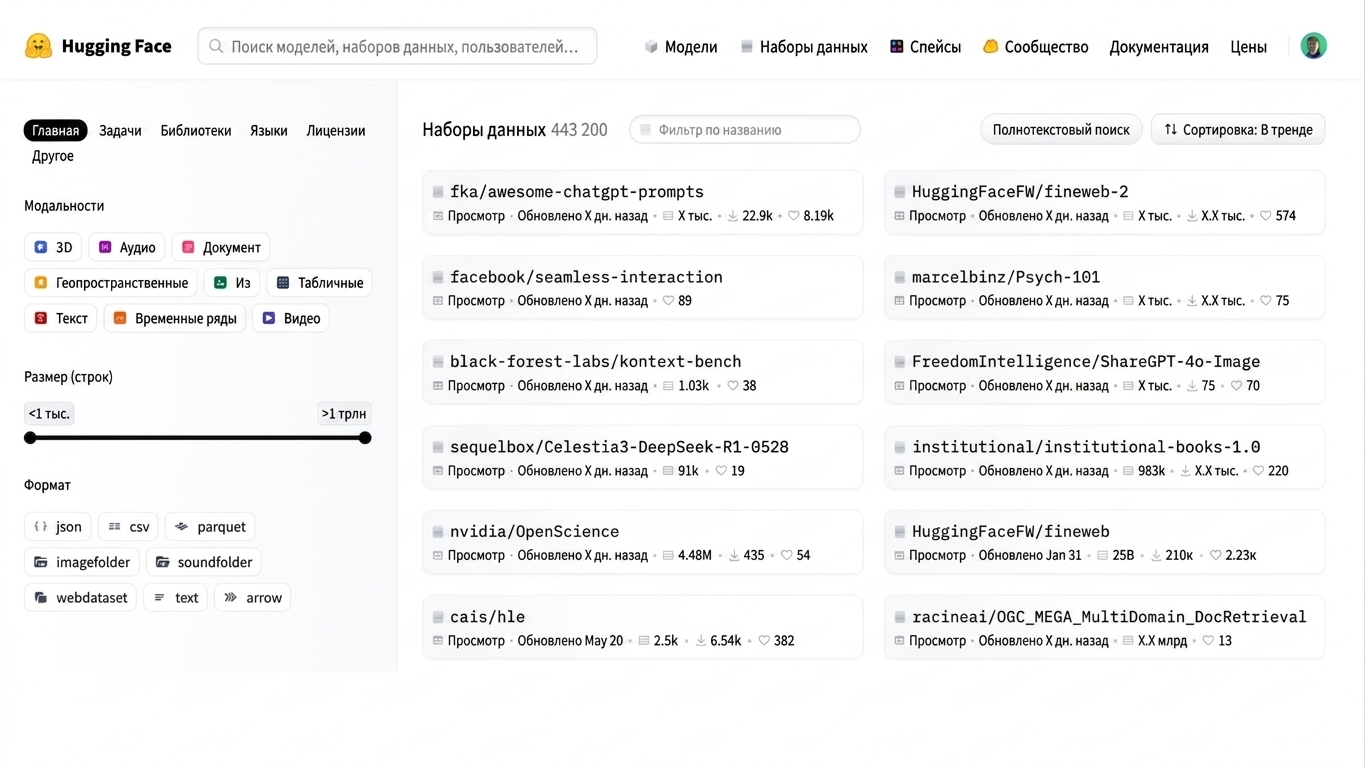Screen dimensions: 1365x768
Task: Click the imagefolder folder icon
Action: pyautogui.click(x=41, y=562)
